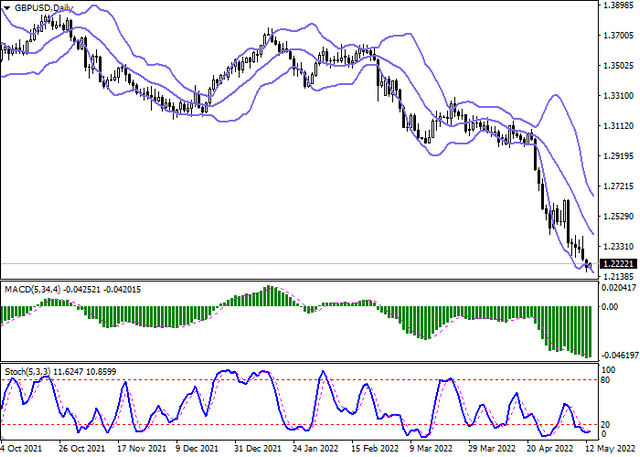Click the 1.37005 price axis label
640x457 pixels.
(x=620, y=36)
